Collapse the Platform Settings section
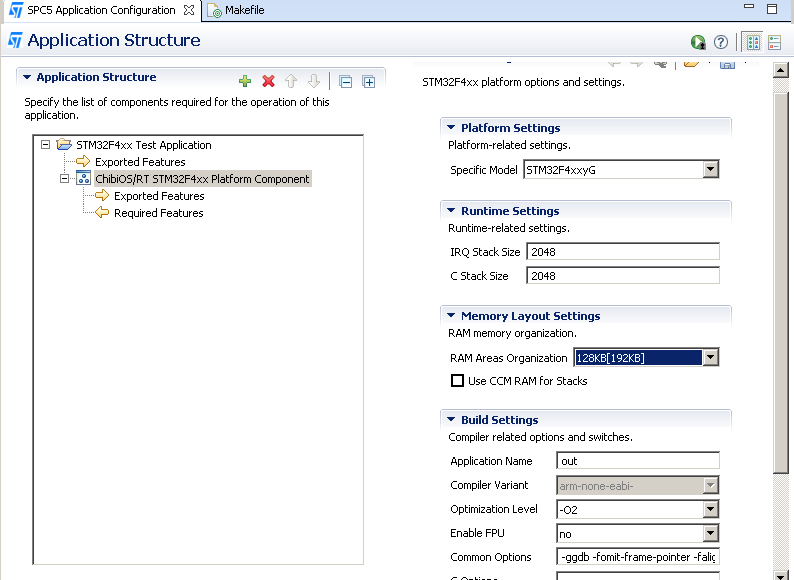 [x=451, y=127]
